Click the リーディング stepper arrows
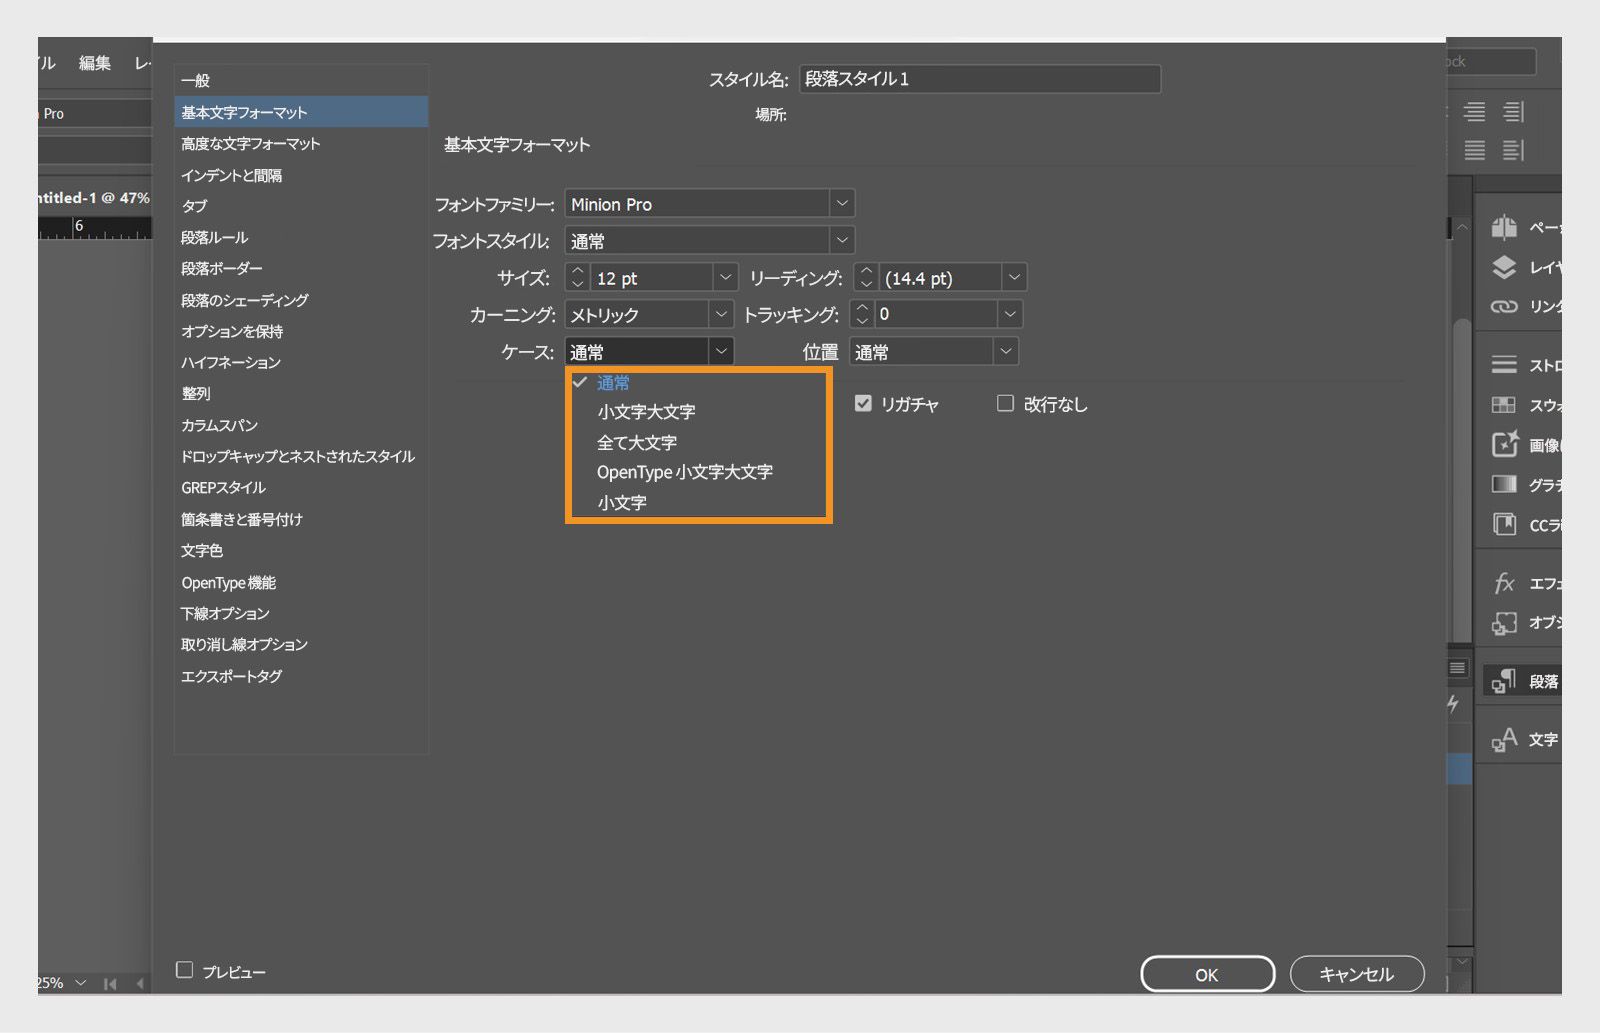This screenshot has width=1600, height=1033. (x=866, y=277)
